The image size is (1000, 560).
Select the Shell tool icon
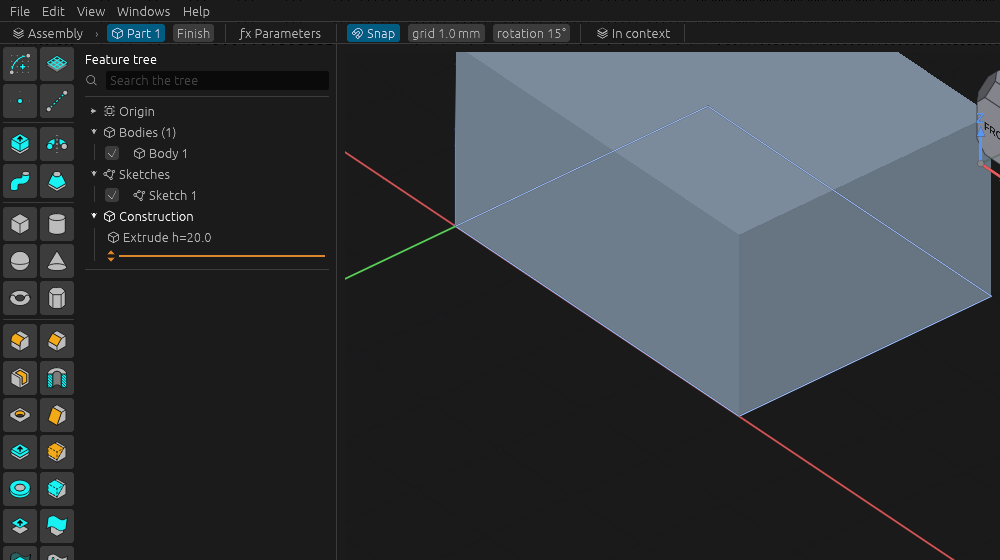point(20,378)
